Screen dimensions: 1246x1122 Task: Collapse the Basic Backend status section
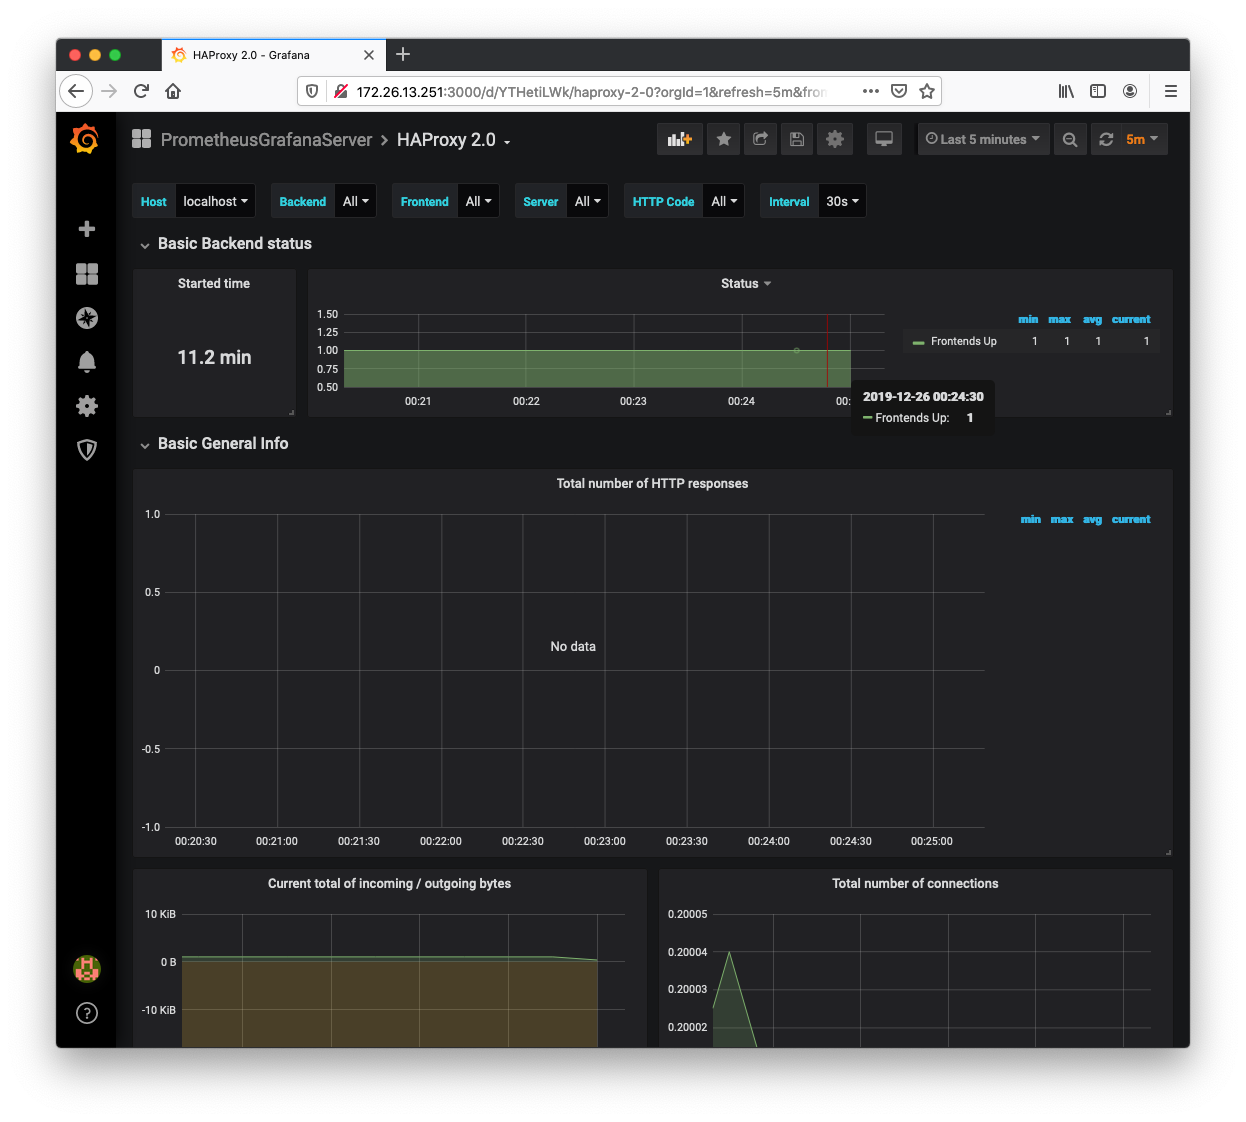145,243
